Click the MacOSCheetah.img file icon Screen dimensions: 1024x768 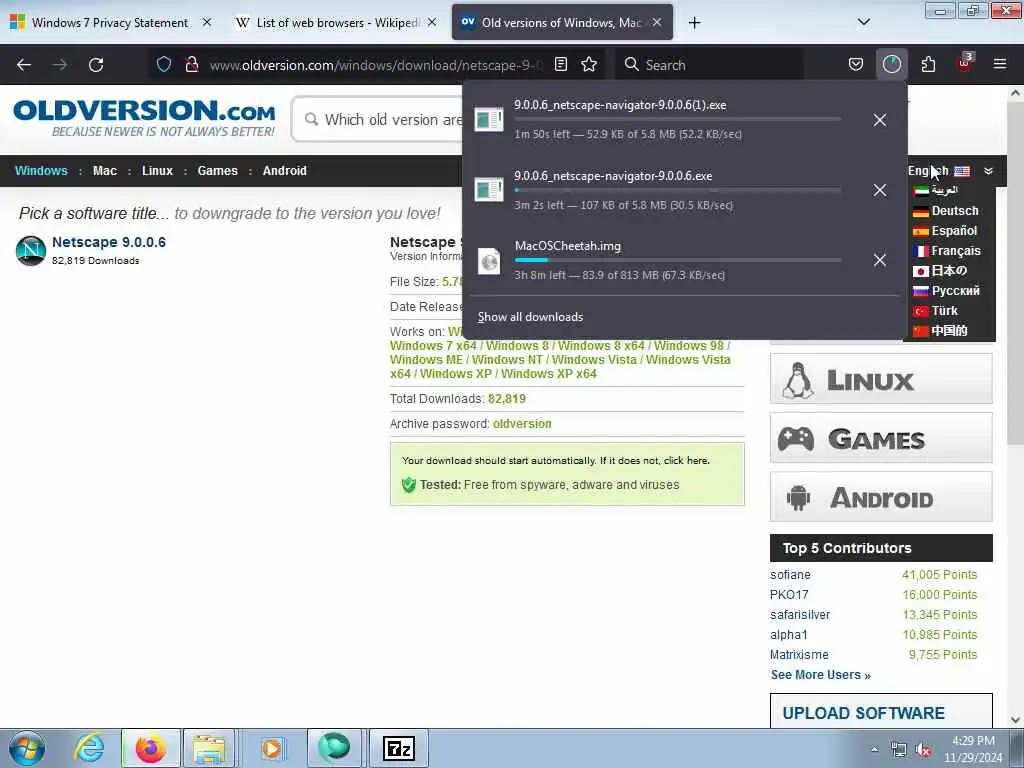(x=488, y=261)
